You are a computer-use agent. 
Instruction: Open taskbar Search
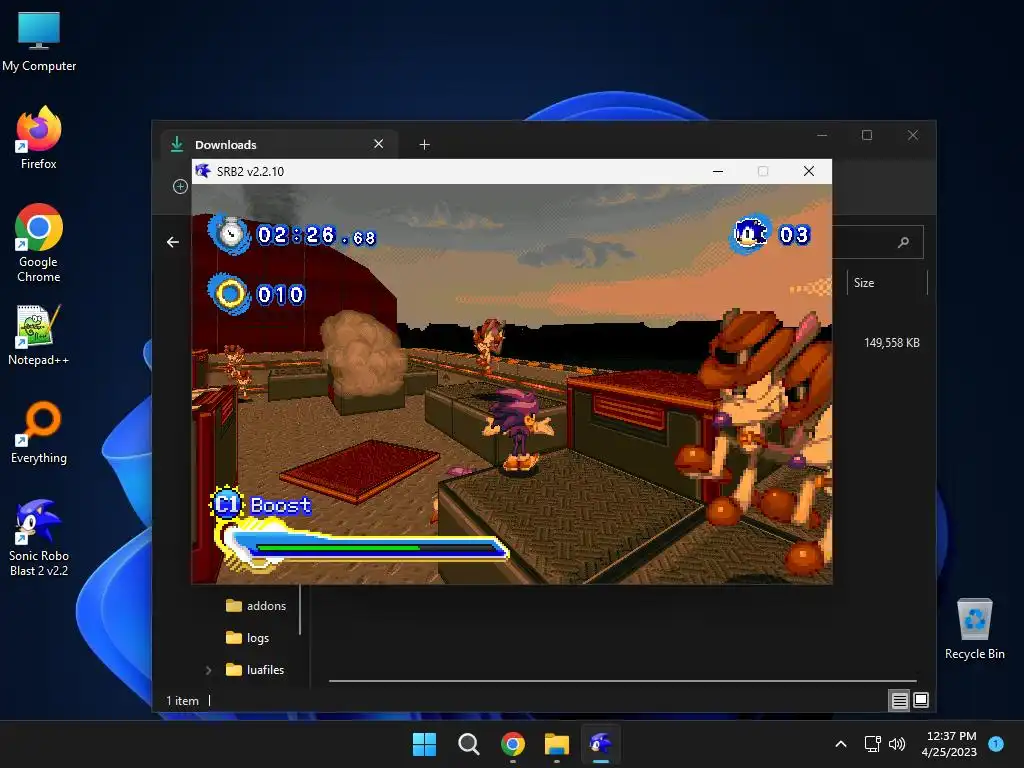click(468, 744)
